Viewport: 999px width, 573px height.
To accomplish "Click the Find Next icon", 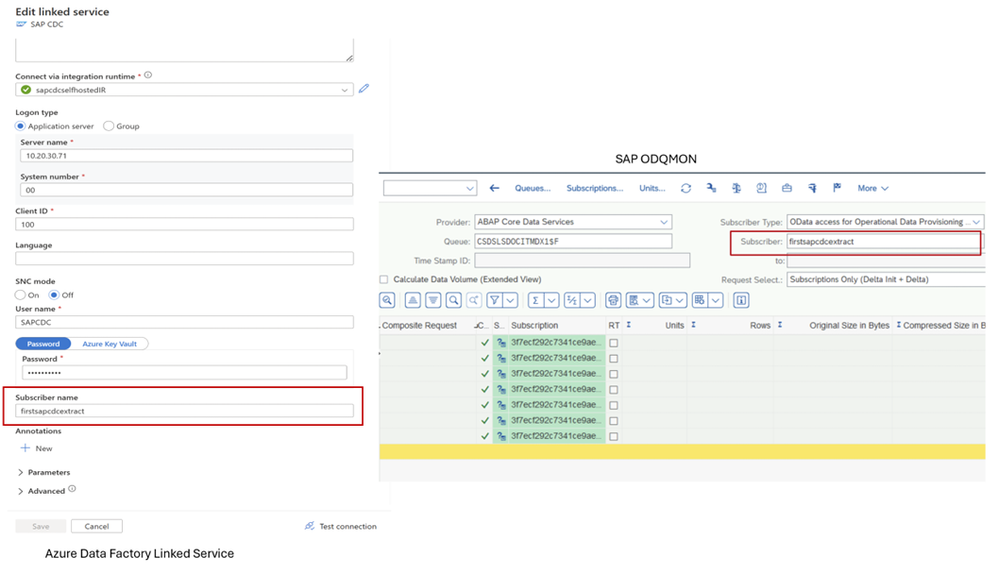I will (x=473, y=300).
